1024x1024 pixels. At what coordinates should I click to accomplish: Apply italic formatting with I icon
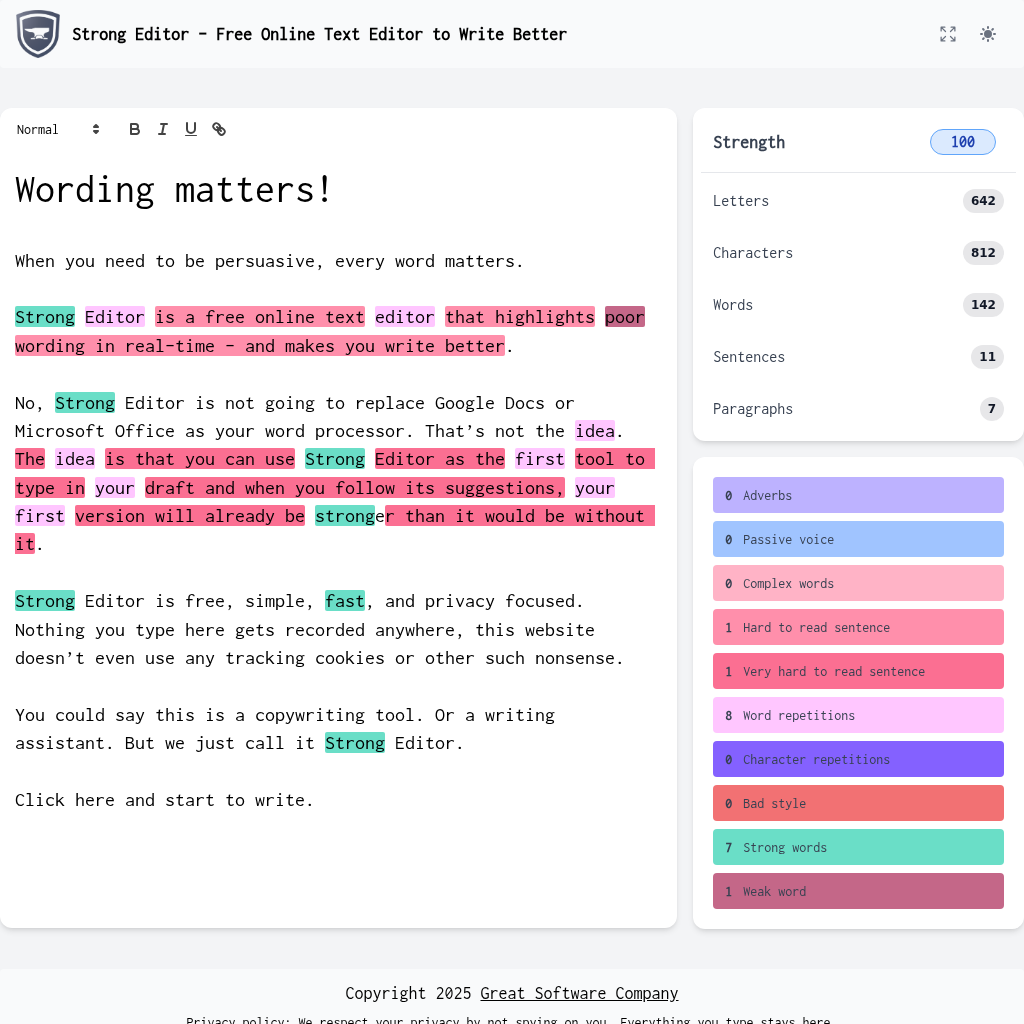(x=163, y=129)
